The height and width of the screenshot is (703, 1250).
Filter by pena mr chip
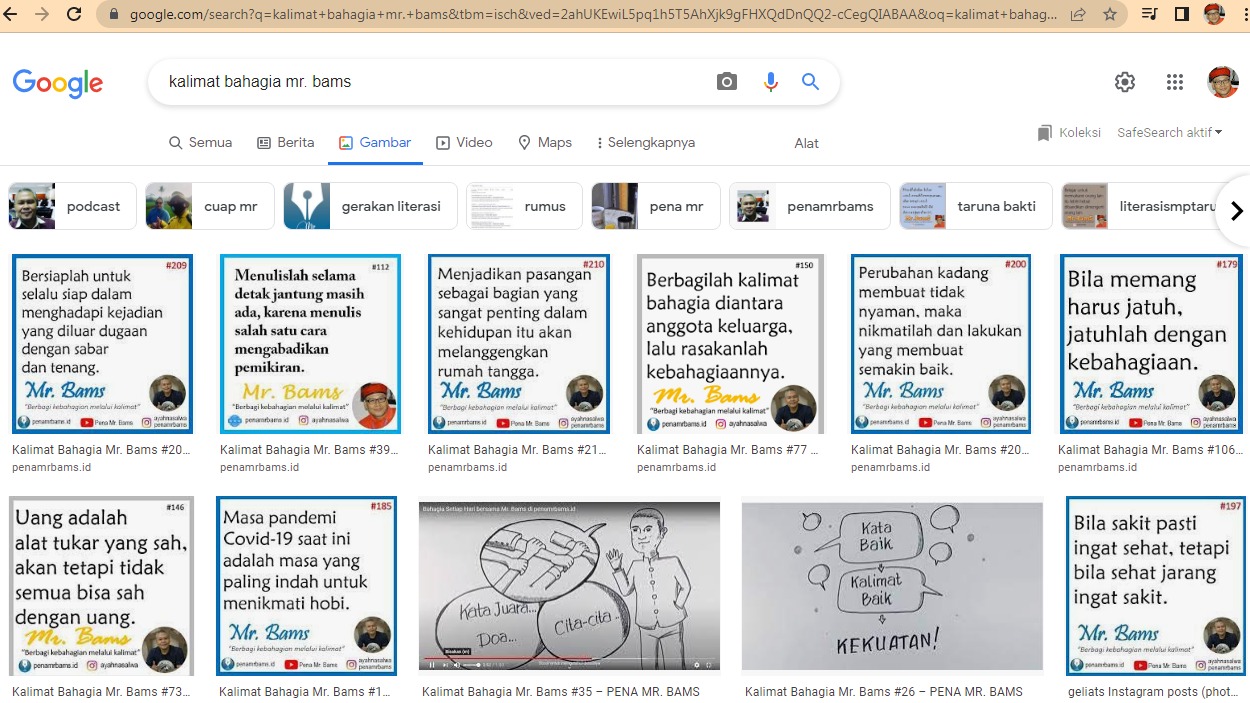[655, 206]
